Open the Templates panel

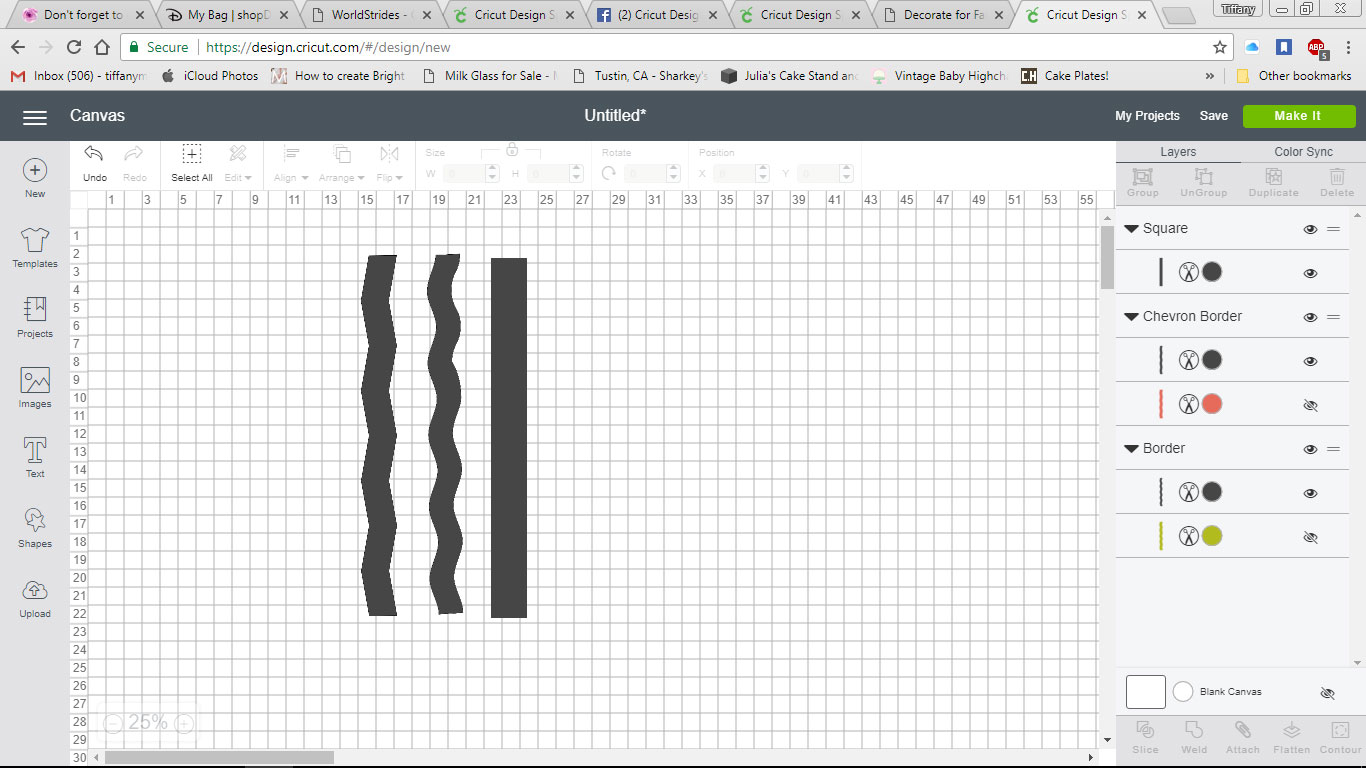pos(34,247)
